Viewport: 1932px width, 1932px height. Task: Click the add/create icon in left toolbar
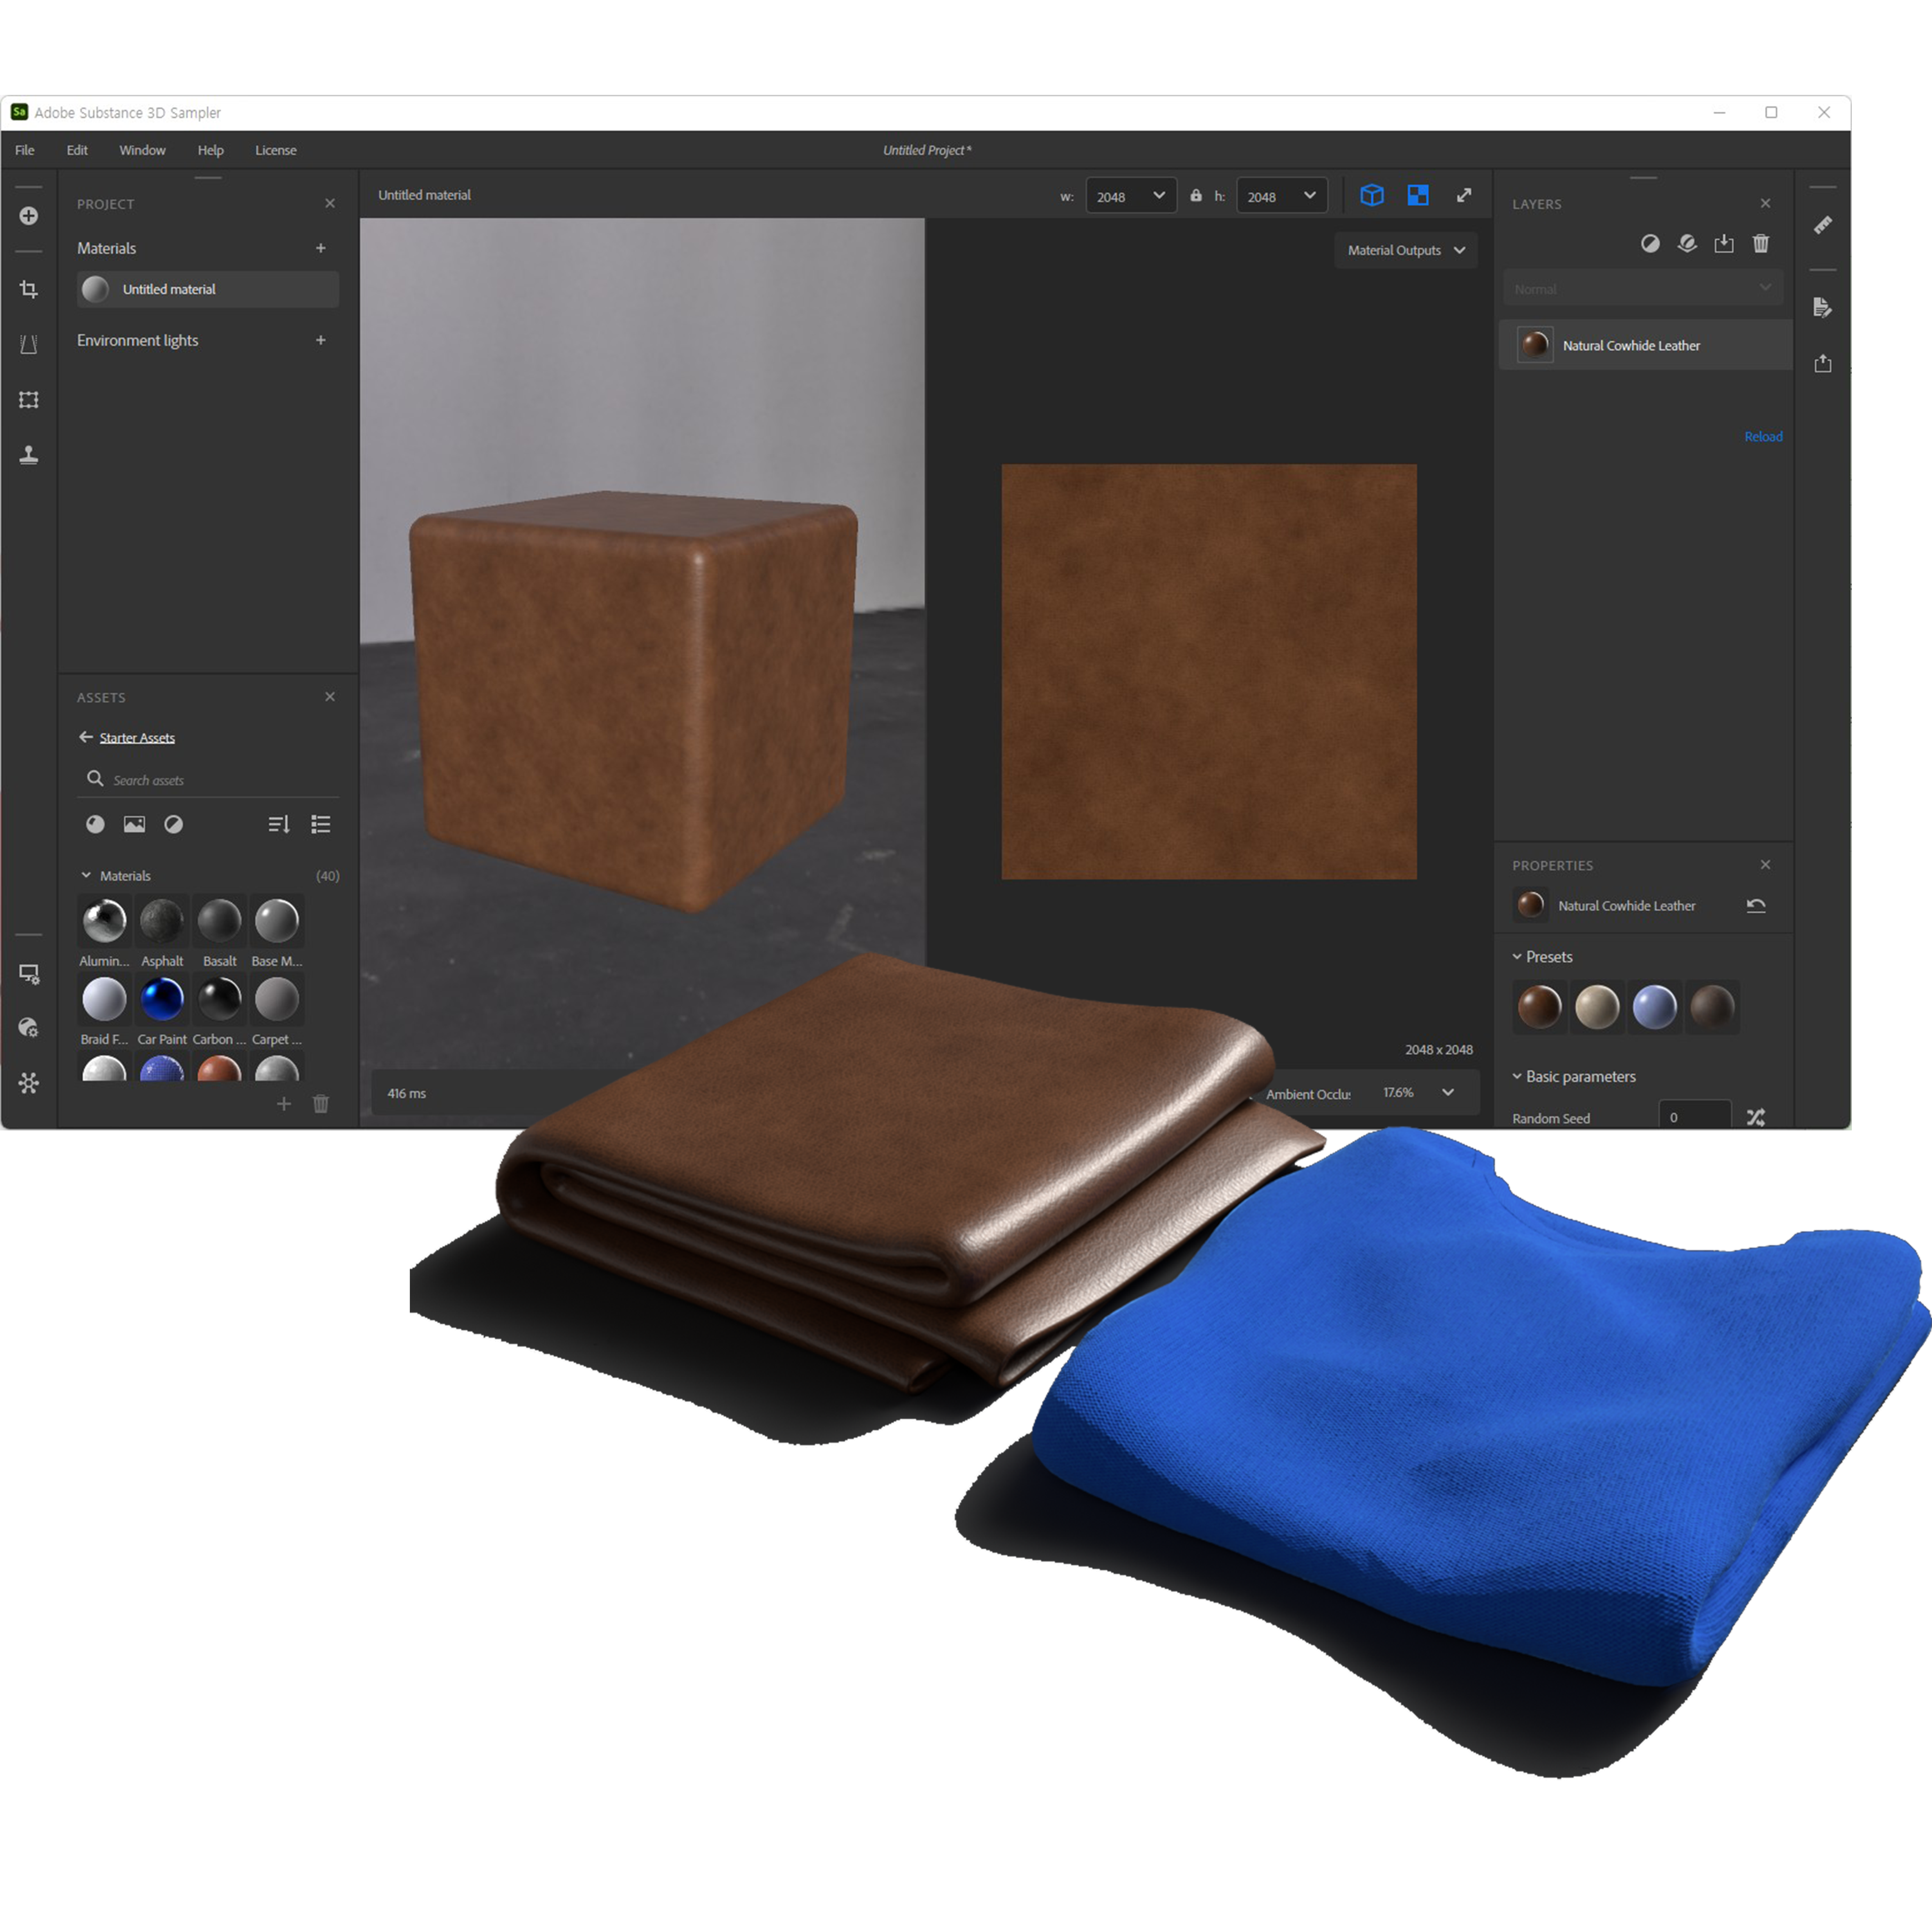pyautogui.click(x=29, y=216)
